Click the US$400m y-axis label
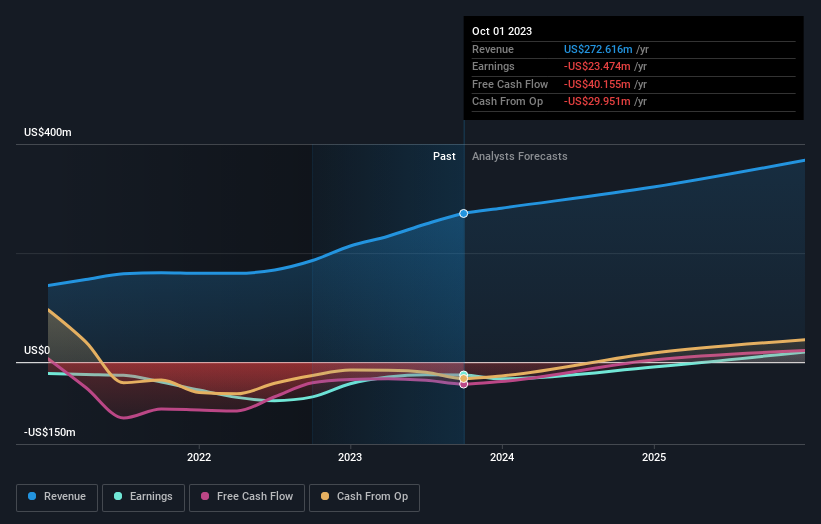821x524 pixels. click(x=48, y=132)
